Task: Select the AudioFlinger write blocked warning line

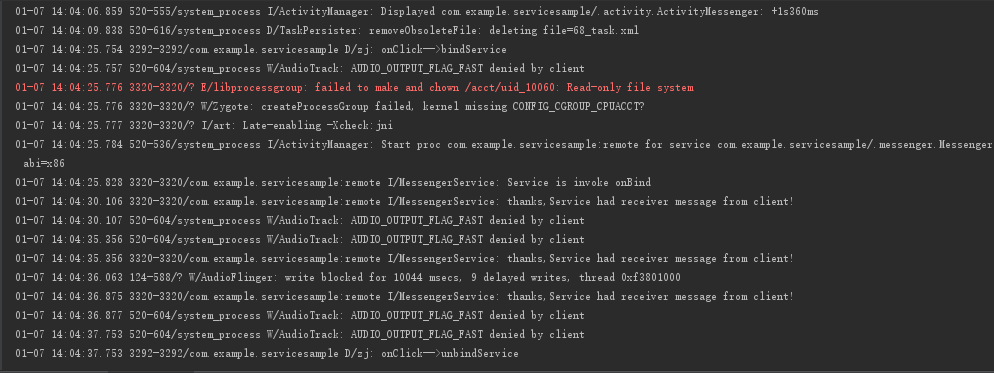Action: (x=348, y=277)
